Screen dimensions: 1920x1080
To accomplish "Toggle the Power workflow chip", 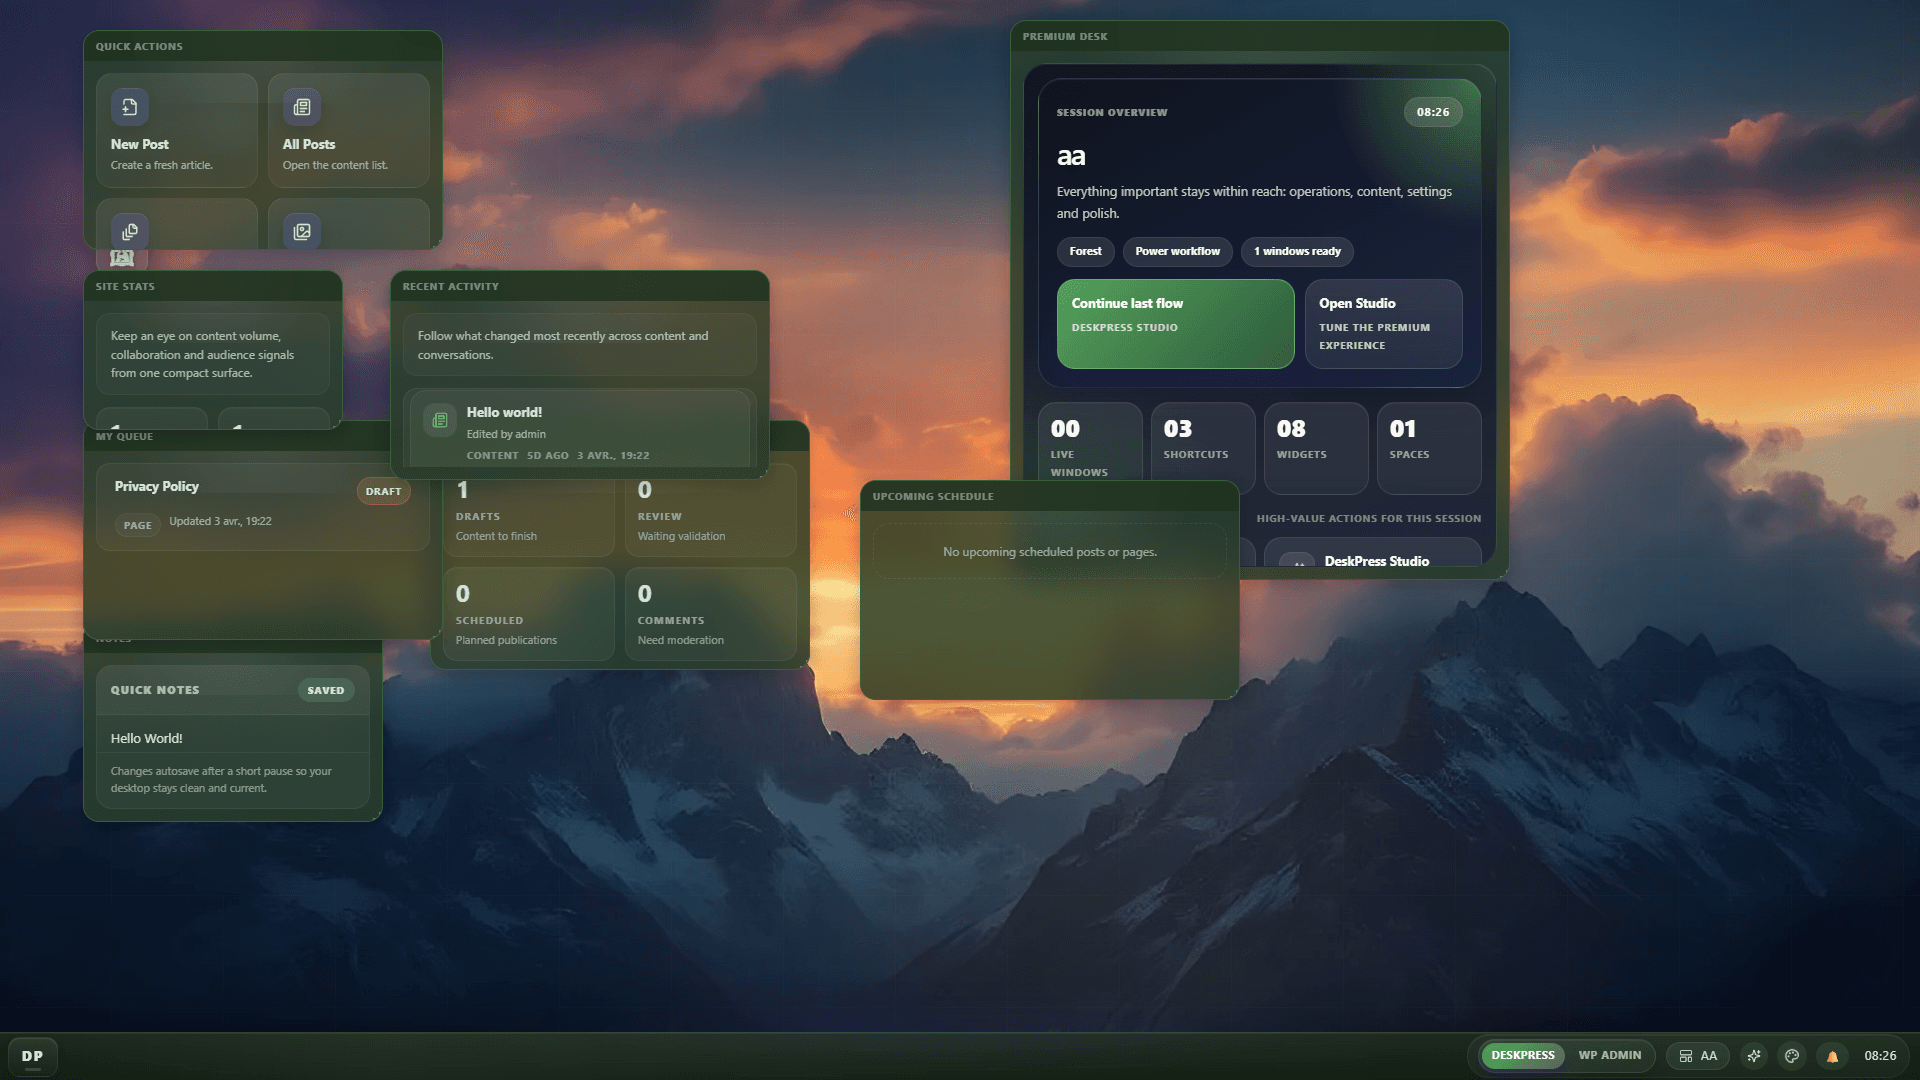I will click(x=1177, y=251).
